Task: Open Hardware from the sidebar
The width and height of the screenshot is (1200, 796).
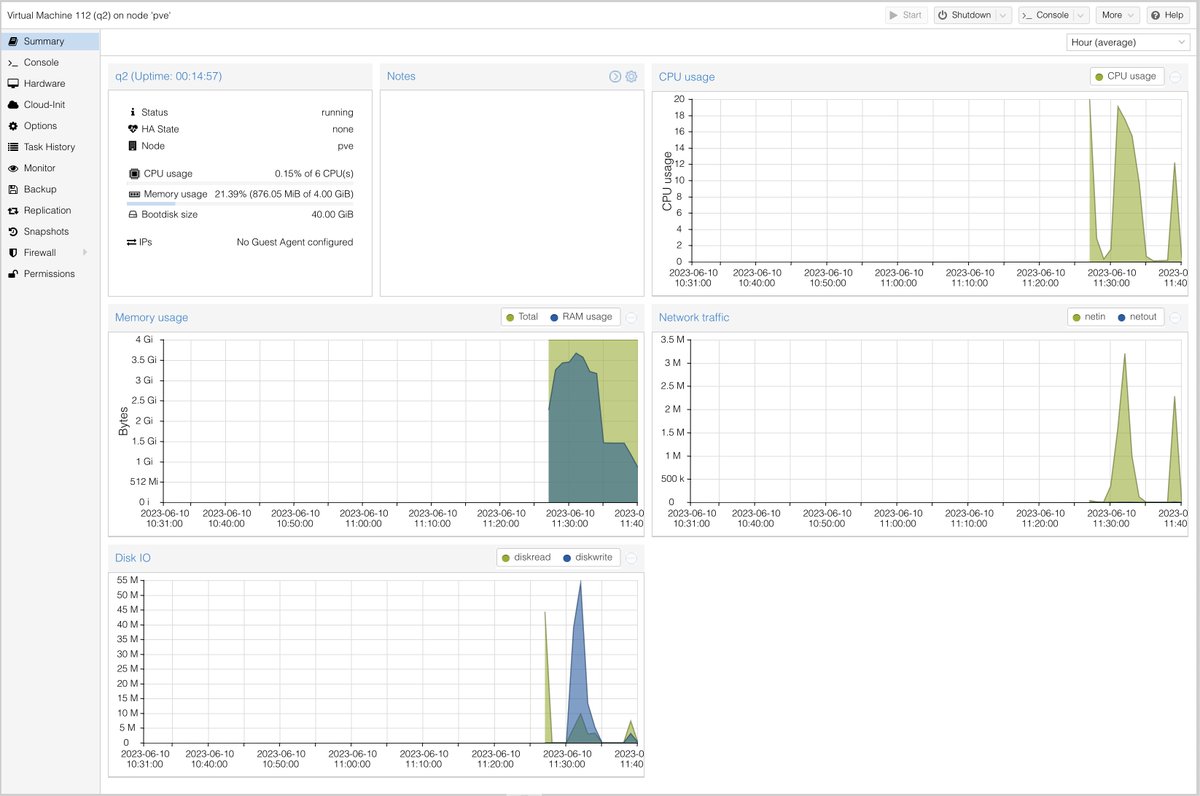Action: (x=44, y=84)
